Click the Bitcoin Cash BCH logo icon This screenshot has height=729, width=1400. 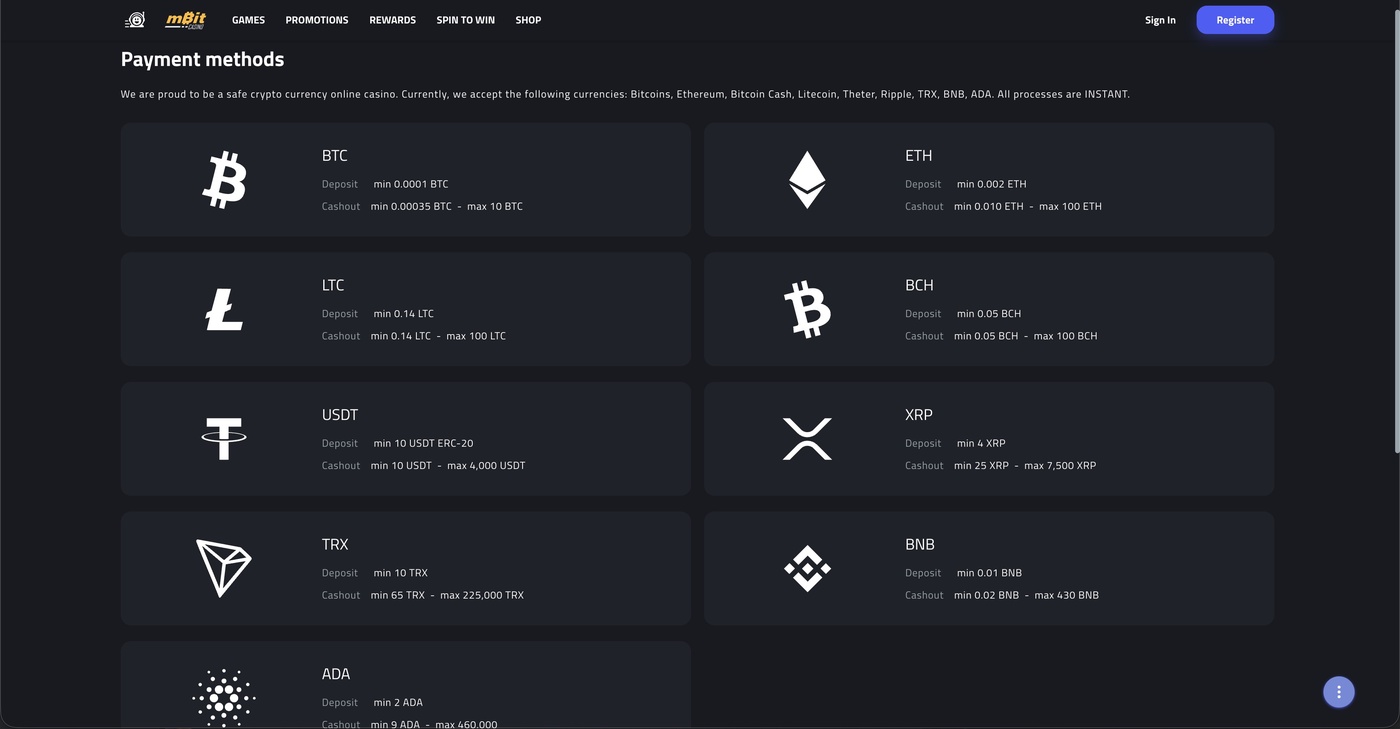click(807, 309)
